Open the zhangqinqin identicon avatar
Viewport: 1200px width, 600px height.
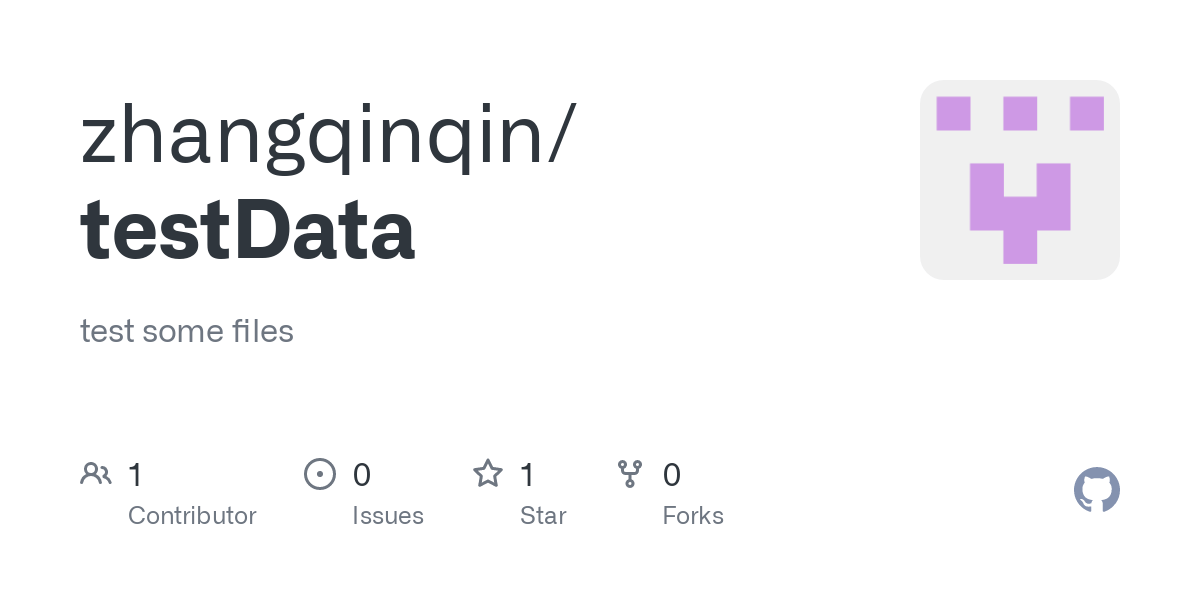(x=1019, y=180)
